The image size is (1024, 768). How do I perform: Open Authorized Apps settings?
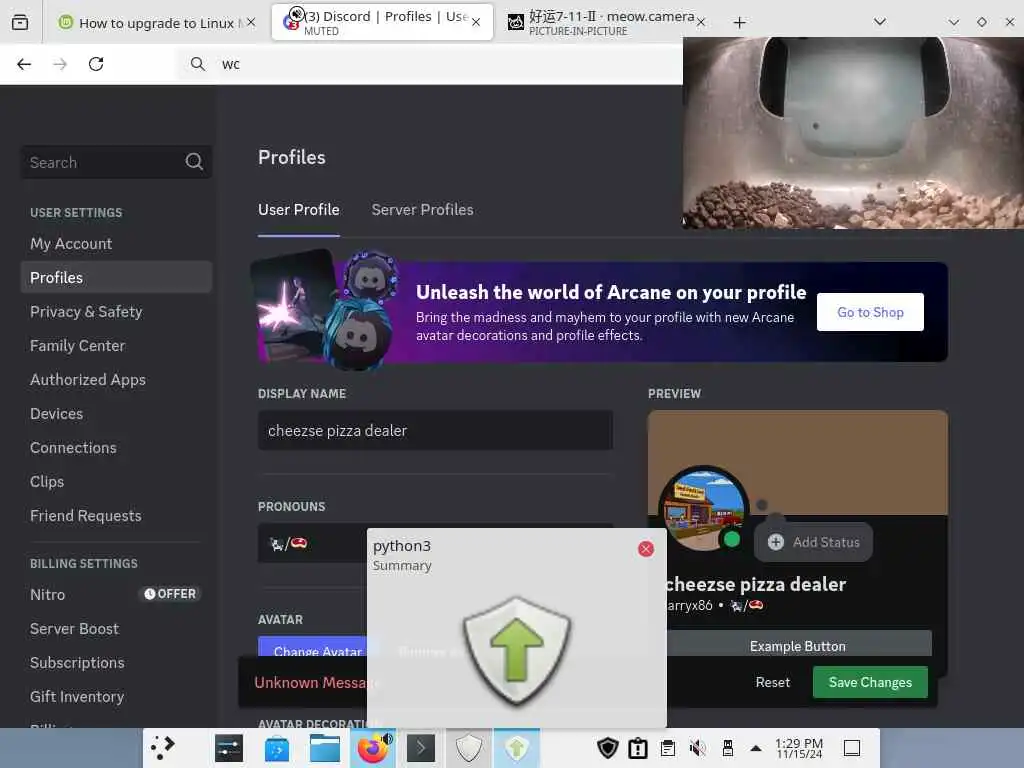pyautogui.click(x=116, y=379)
